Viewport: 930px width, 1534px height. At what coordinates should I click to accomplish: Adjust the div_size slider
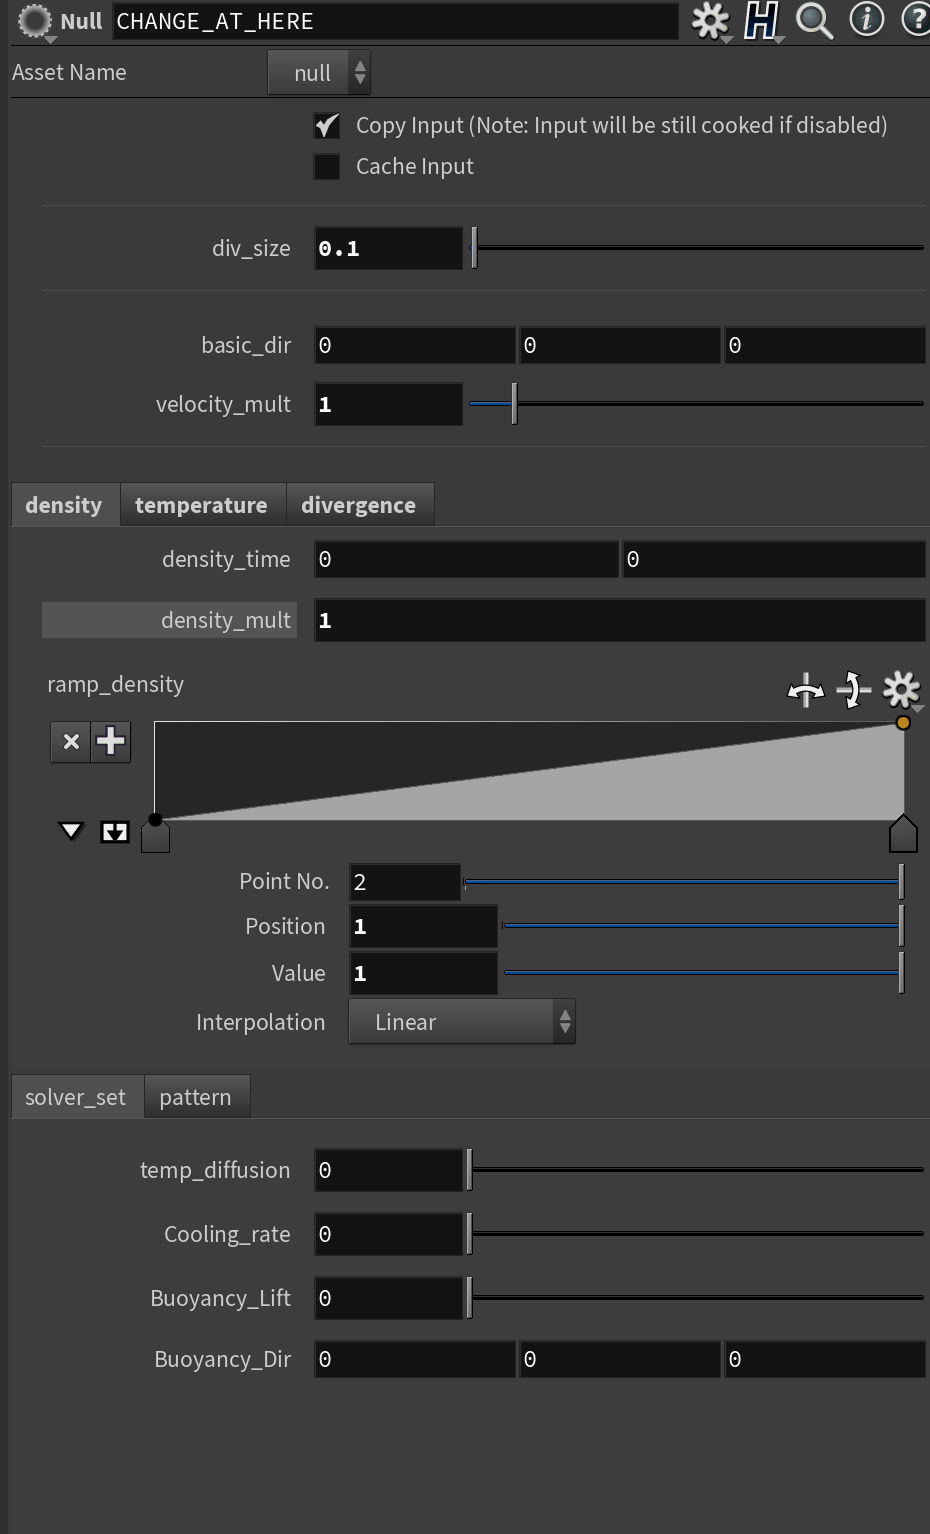tap(697, 248)
